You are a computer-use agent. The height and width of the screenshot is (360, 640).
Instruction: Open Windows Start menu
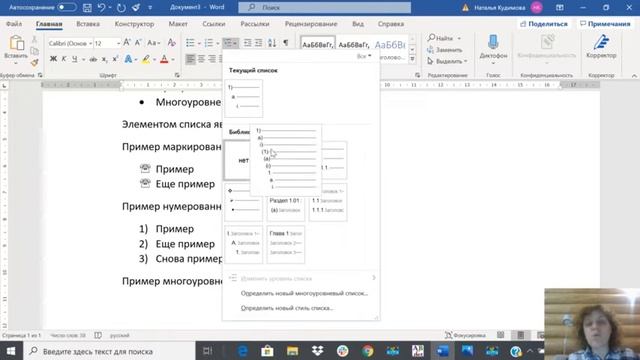point(11,351)
